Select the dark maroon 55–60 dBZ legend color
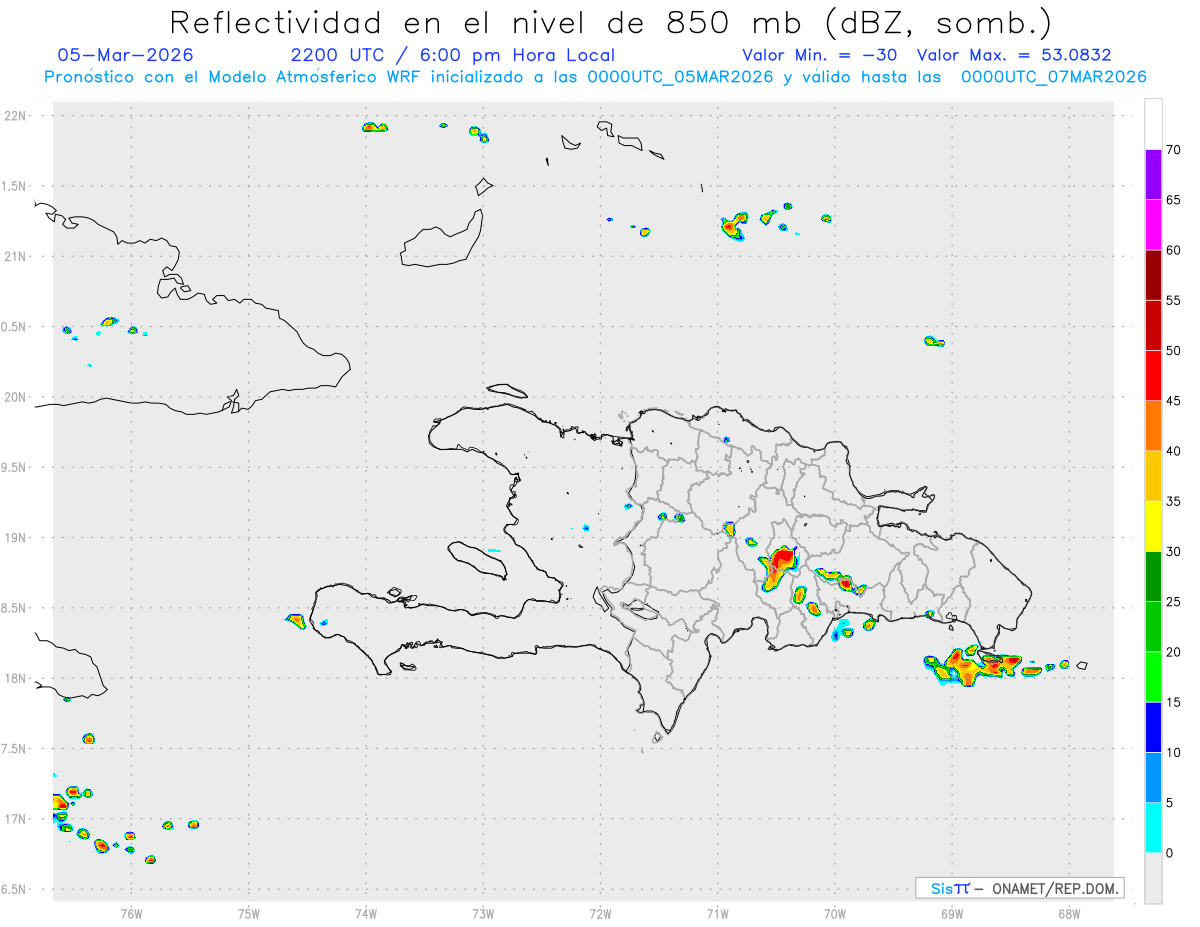The width and height of the screenshot is (1200, 927). pyautogui.click(x=1153, y=274)
